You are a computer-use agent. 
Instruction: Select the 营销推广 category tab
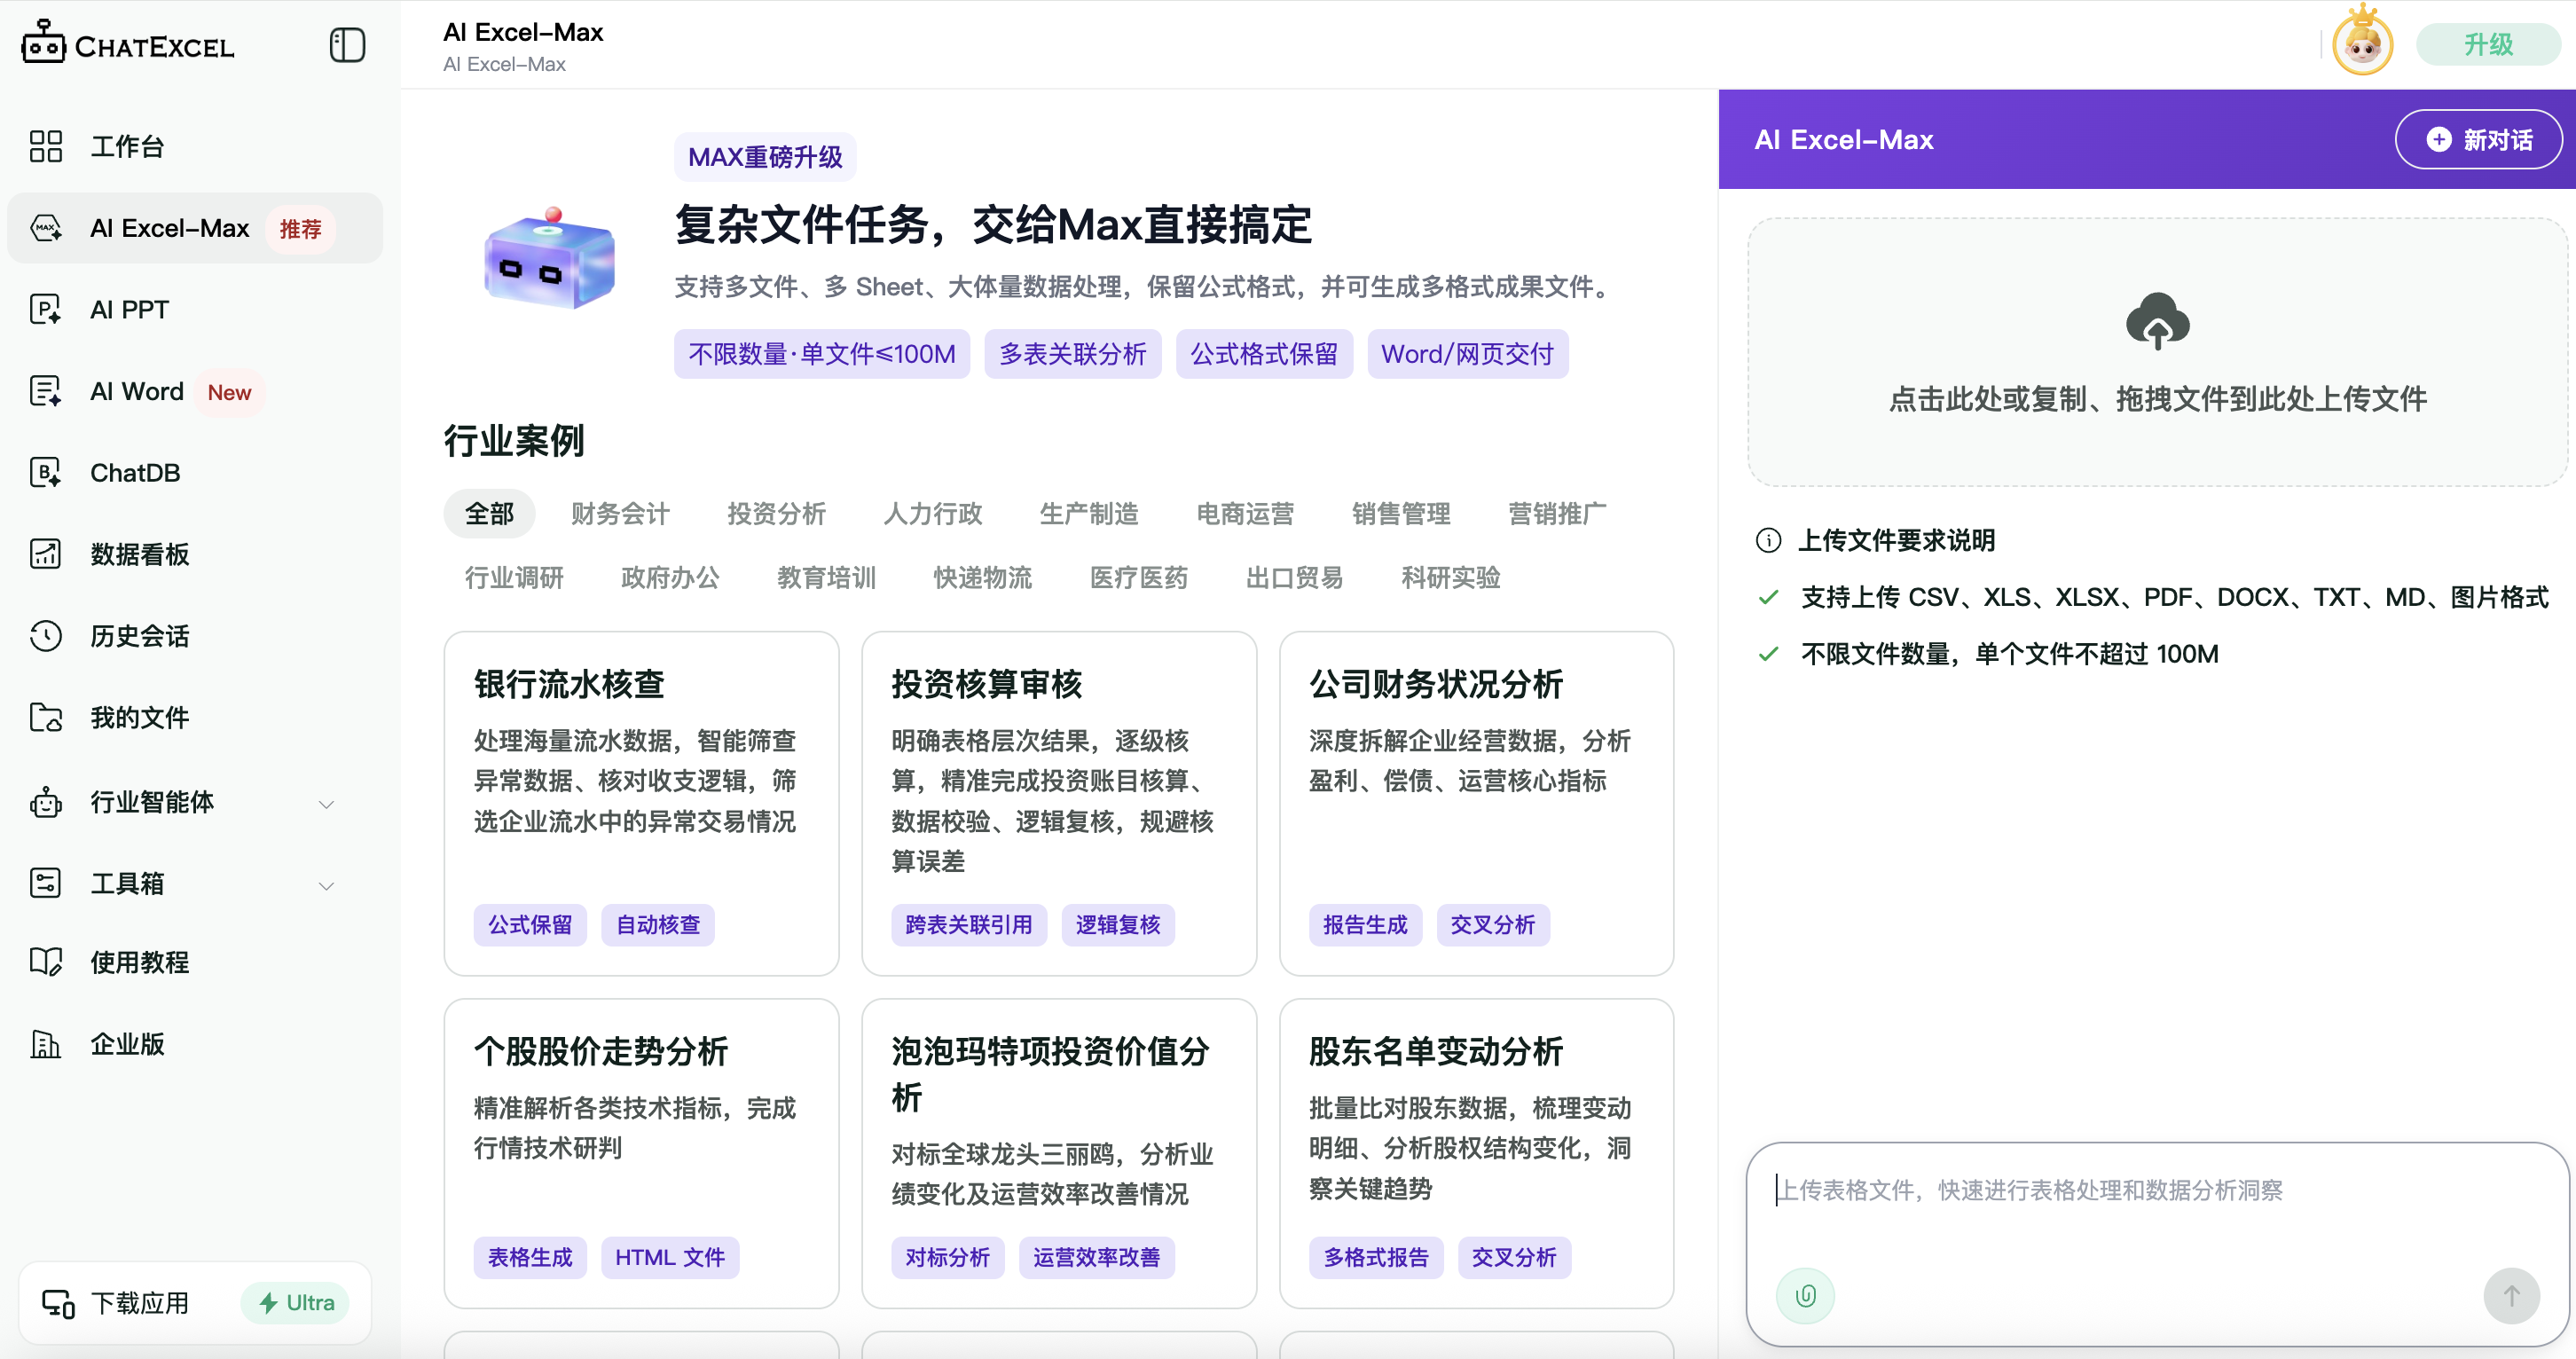point(1557,513)
